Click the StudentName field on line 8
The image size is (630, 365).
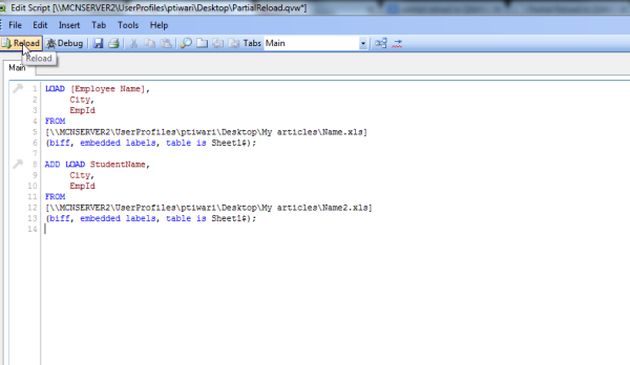(x=118, y=164)
